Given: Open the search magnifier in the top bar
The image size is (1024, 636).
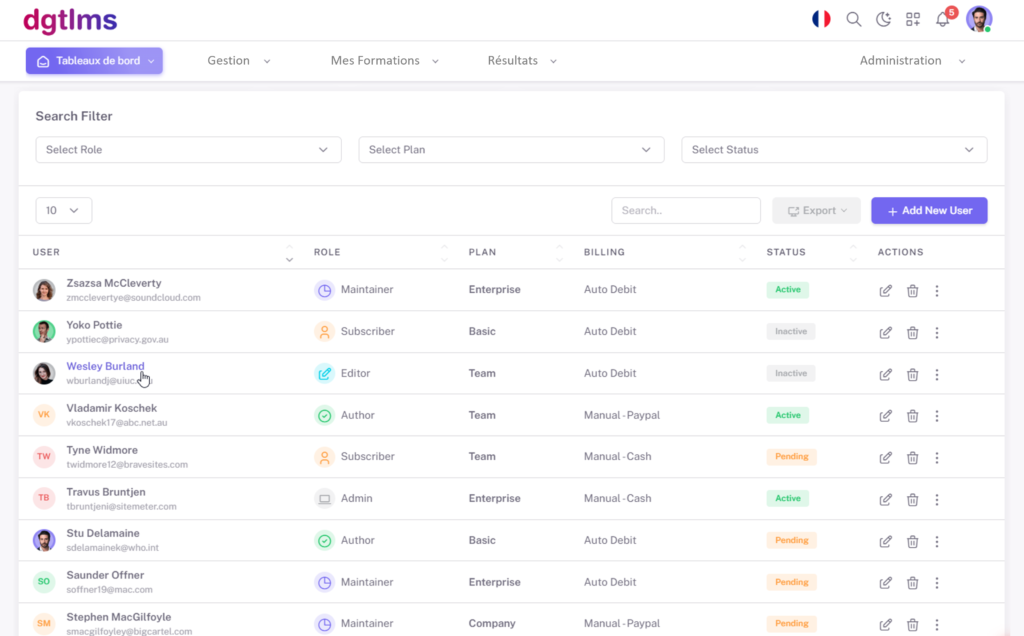Looking at the screenshot, I should 854,19.
